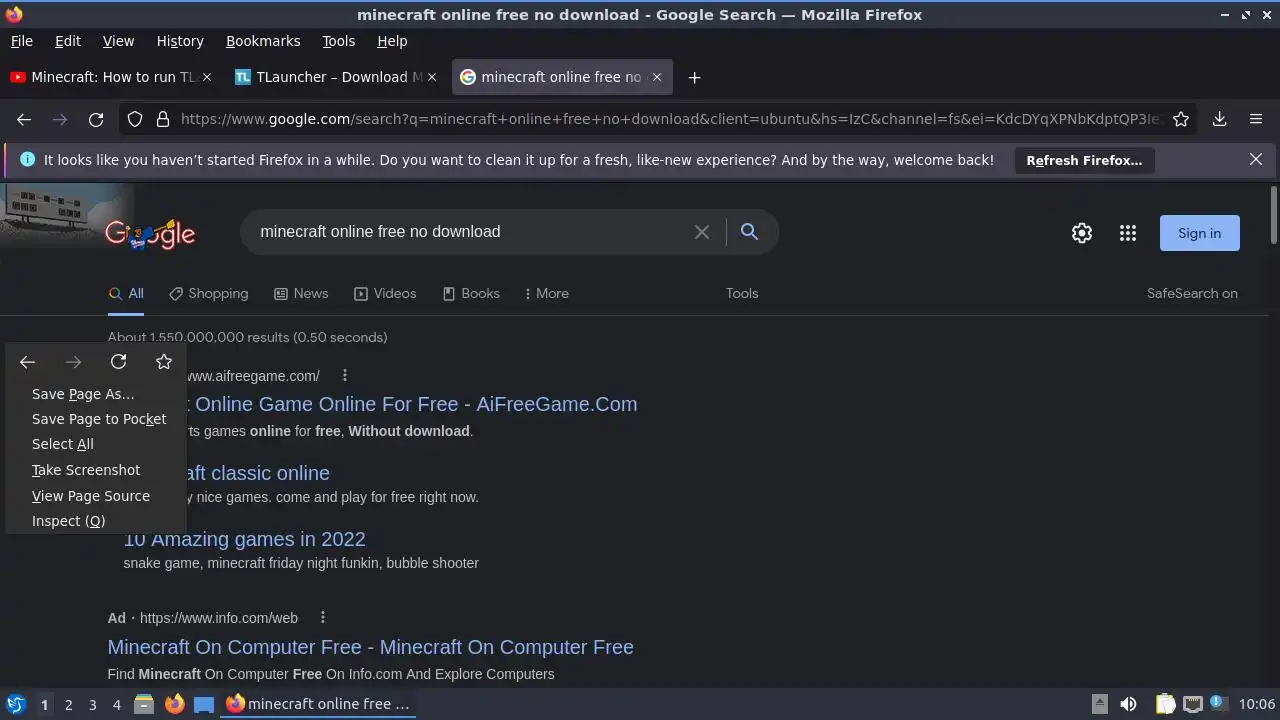Switch to the Minecraft How to run tab
1280x720 pixels.
click(113, 77)
